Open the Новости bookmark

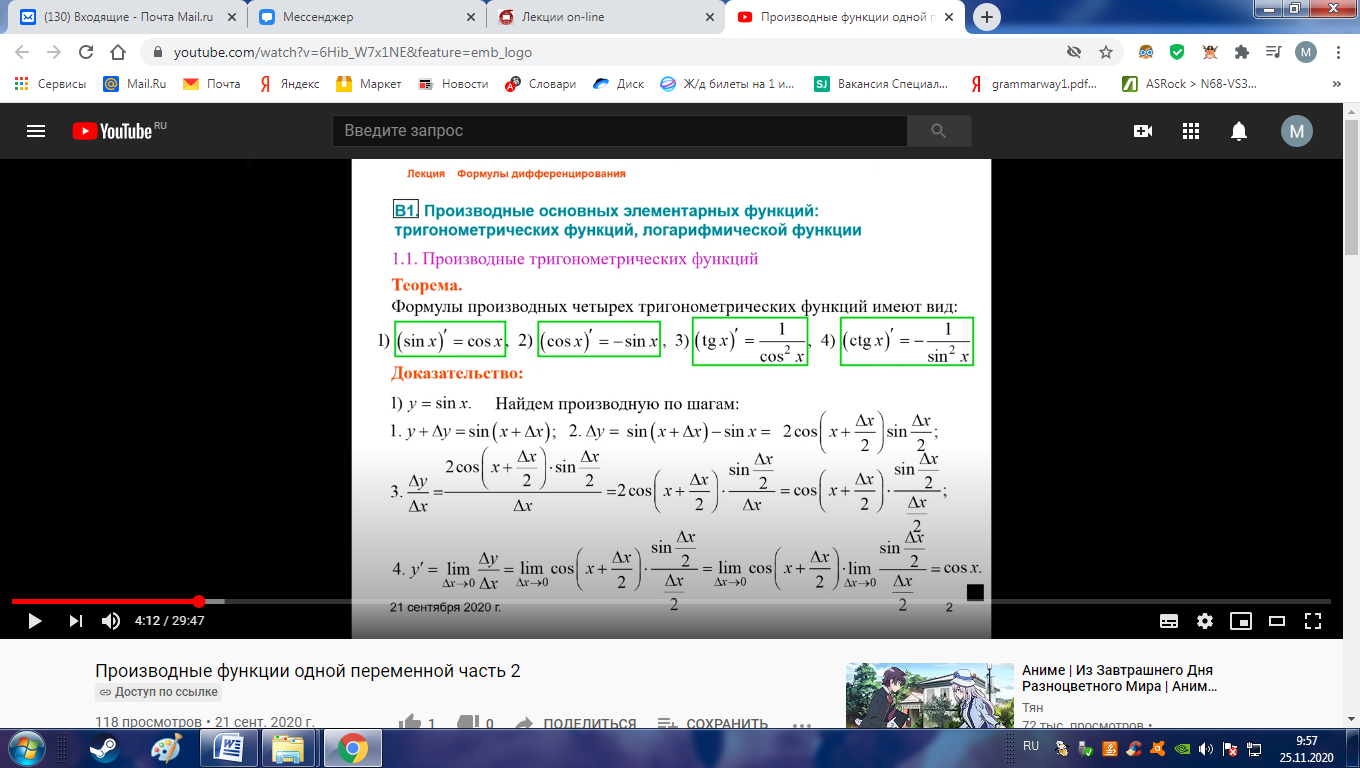[454, 84]
